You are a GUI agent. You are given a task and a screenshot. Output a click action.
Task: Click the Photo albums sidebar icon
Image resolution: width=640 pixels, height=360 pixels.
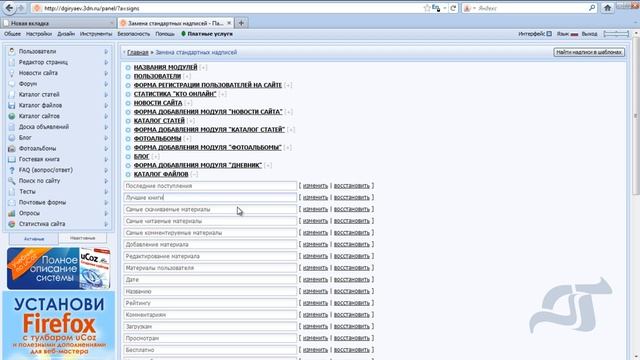point(12,149)
